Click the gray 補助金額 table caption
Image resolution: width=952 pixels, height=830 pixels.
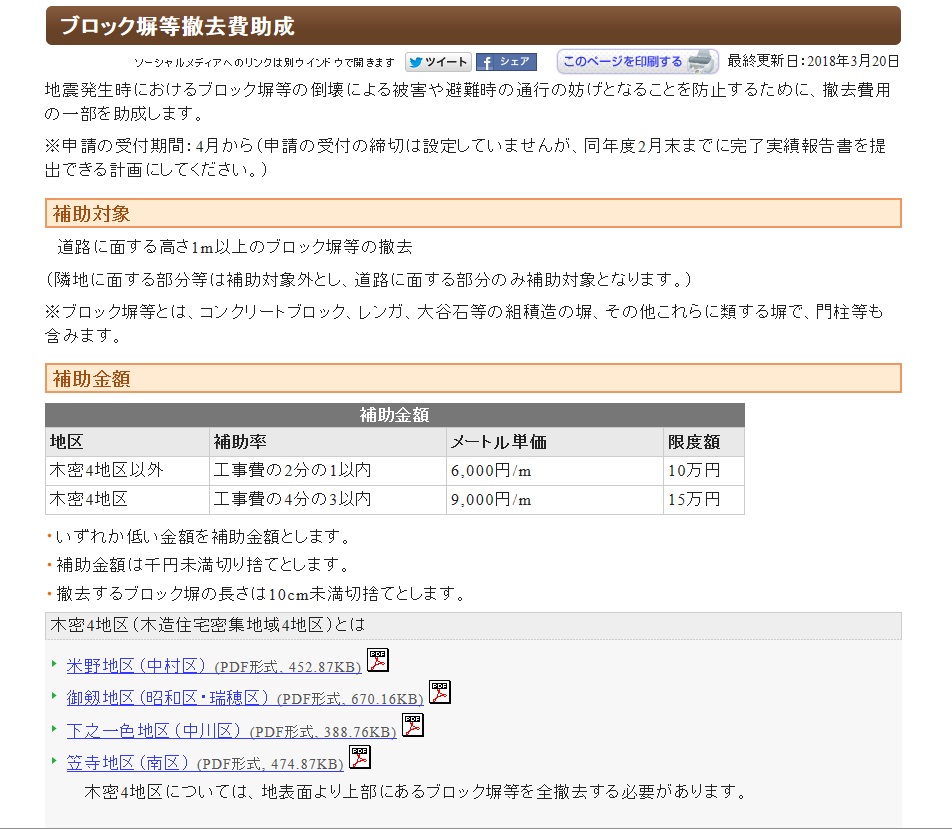coord(395,415)
